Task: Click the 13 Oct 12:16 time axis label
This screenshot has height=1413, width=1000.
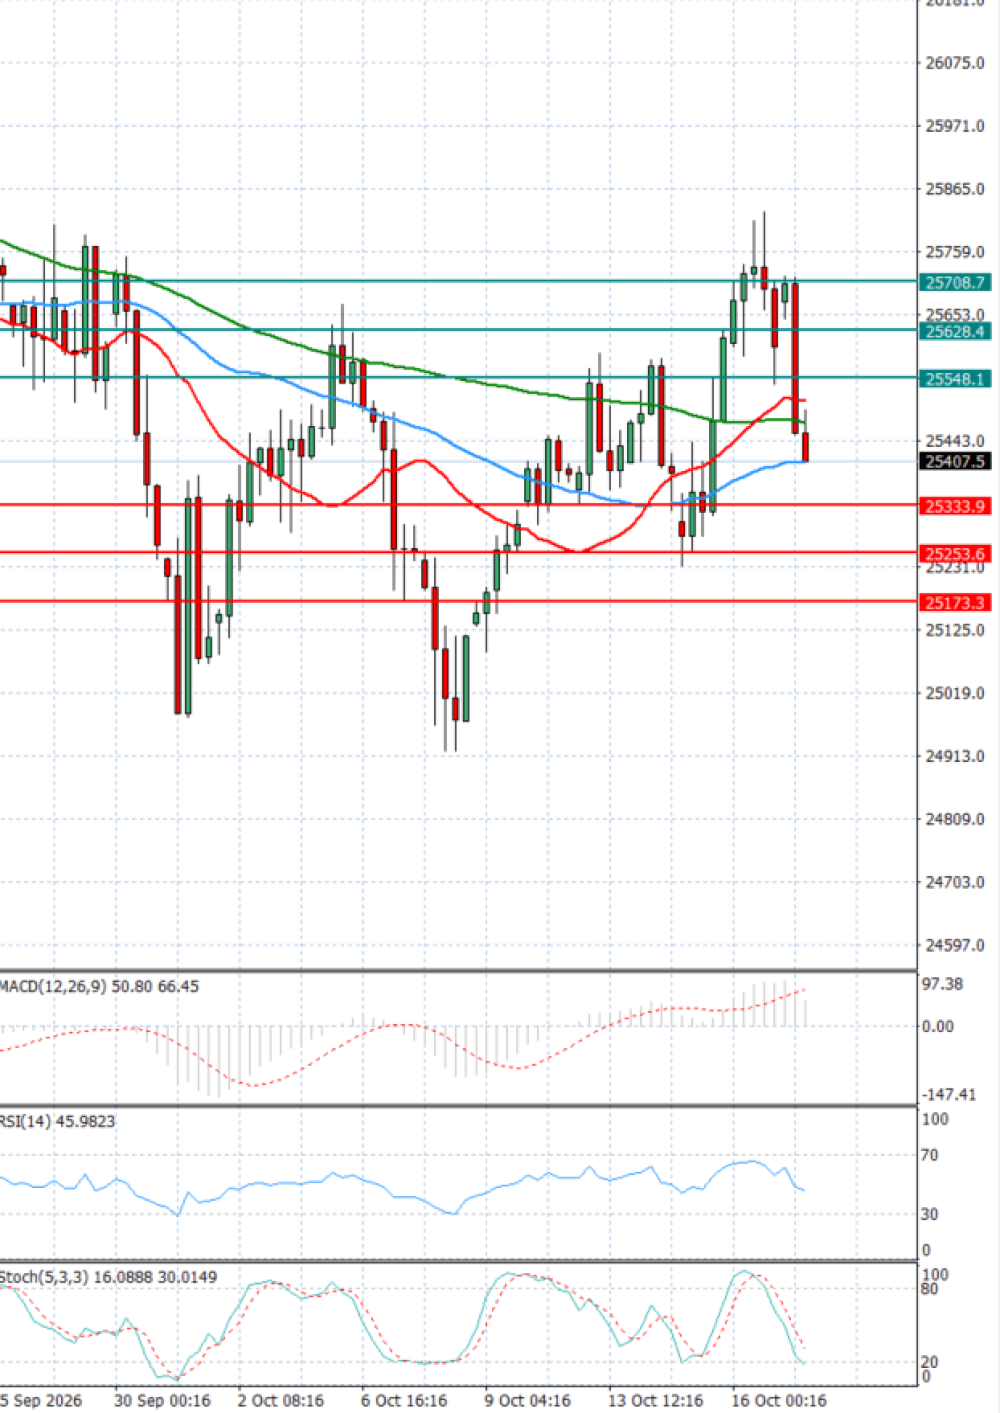Action: click(x=656, y=1400)
